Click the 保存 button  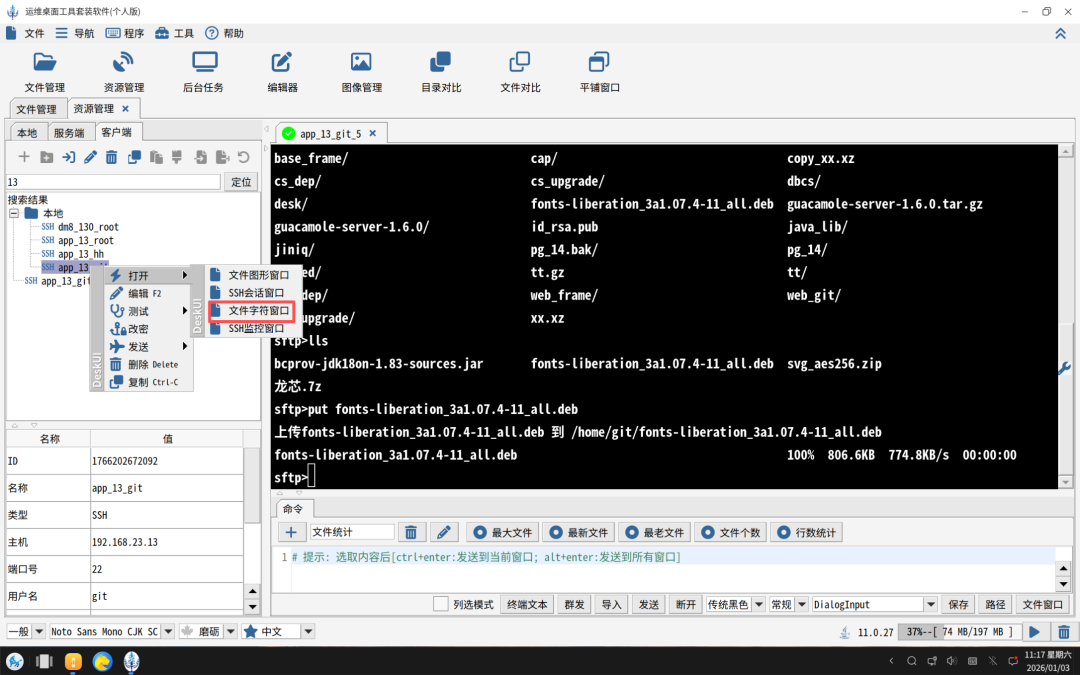tap(958, 605)
